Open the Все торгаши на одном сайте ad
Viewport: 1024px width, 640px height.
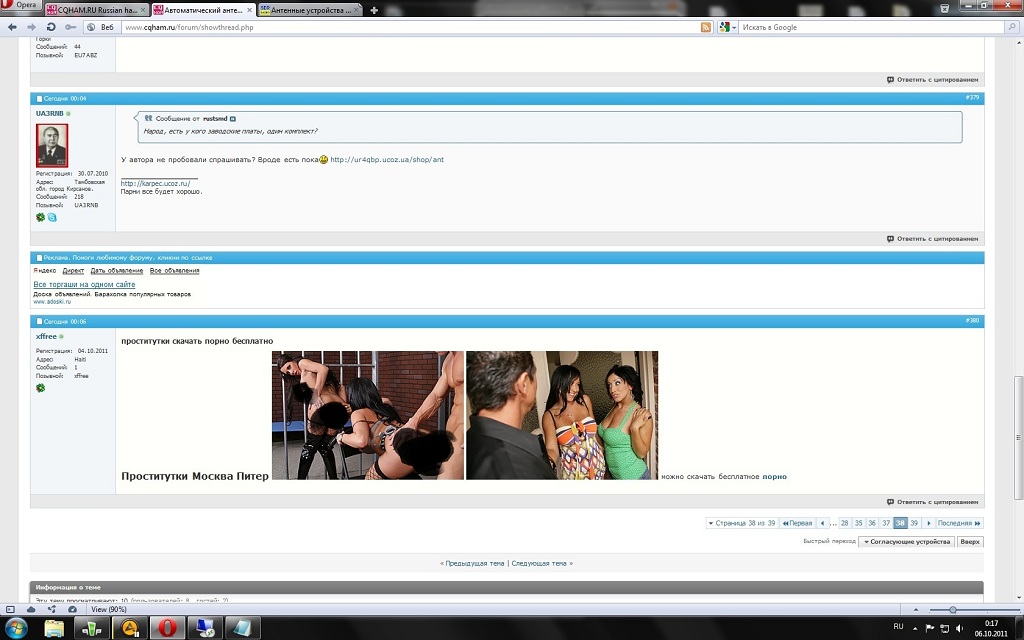(84, 285)
